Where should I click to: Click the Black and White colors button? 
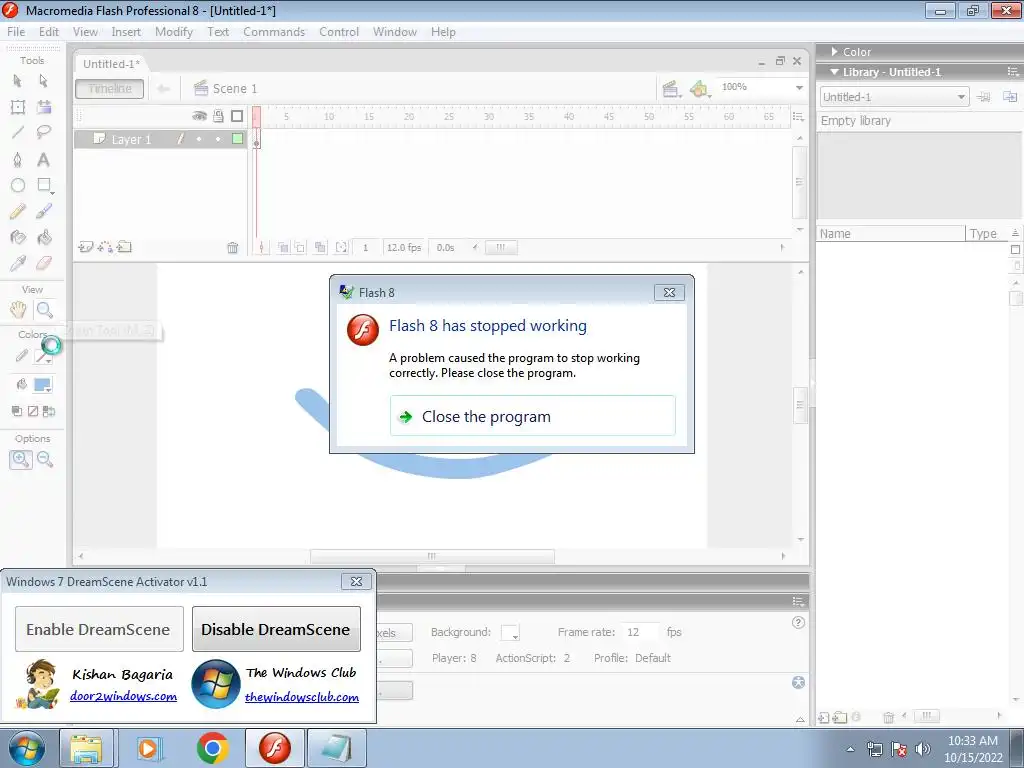pos(17,411)
